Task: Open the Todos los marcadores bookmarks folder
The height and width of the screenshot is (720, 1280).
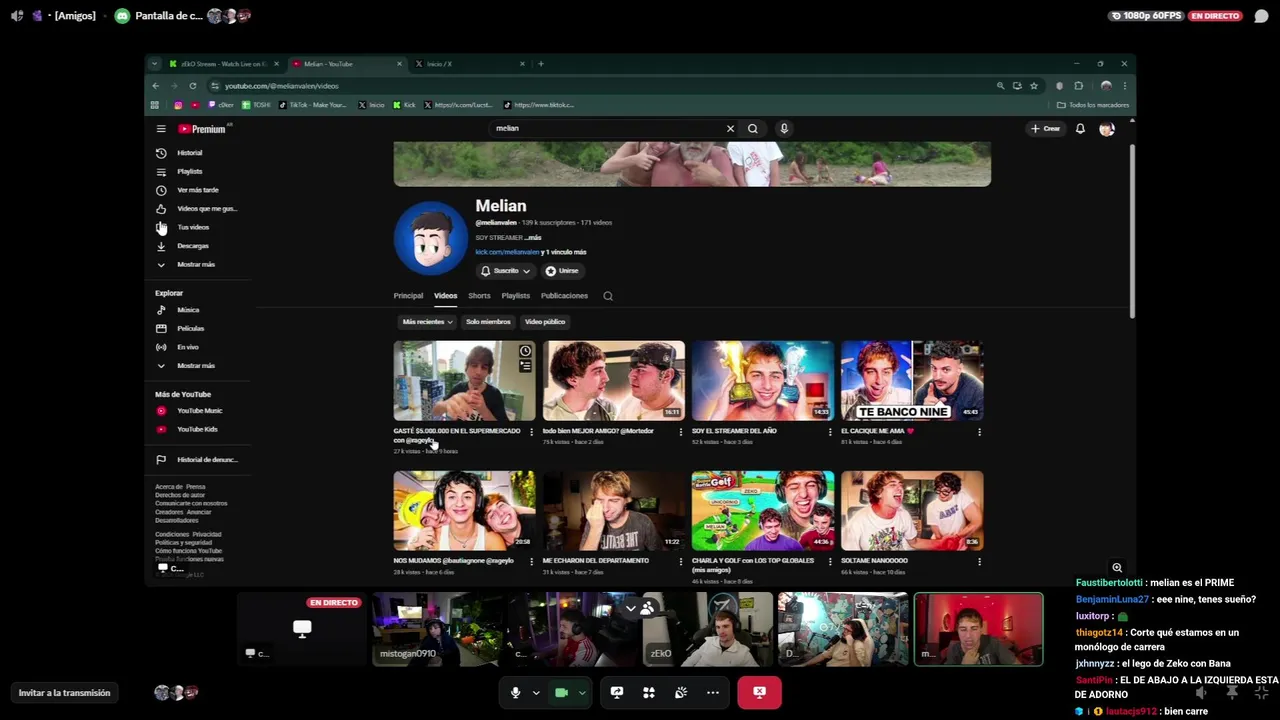Action: 1092,105
